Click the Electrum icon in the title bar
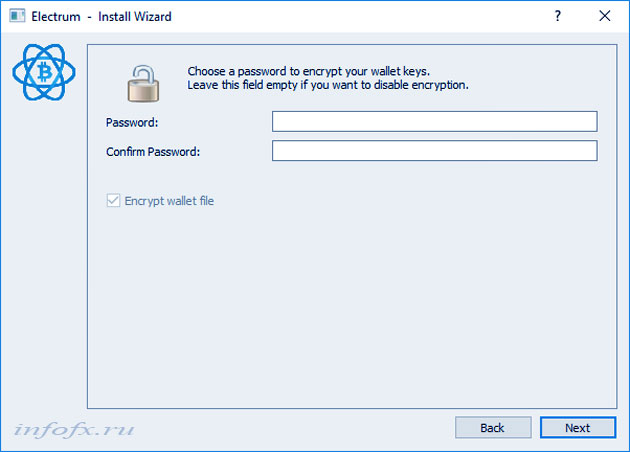630x452 pixels. coord(17,16)
